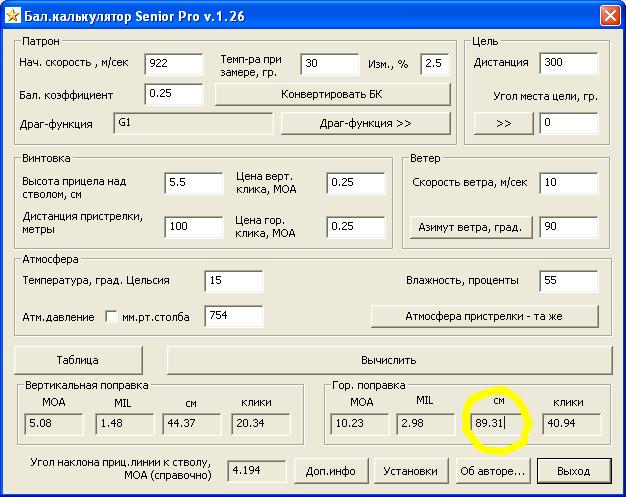Open the Таблица button
Screen dimensions: 626x497
[78, 360]
